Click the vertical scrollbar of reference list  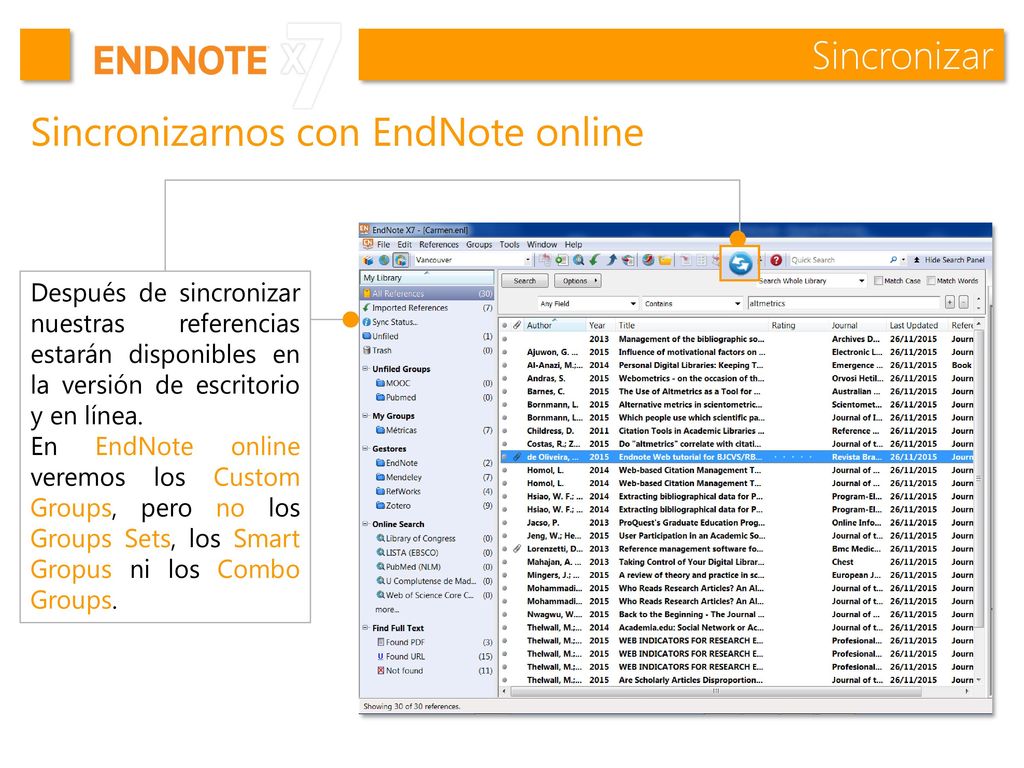[x=978, y=480]
